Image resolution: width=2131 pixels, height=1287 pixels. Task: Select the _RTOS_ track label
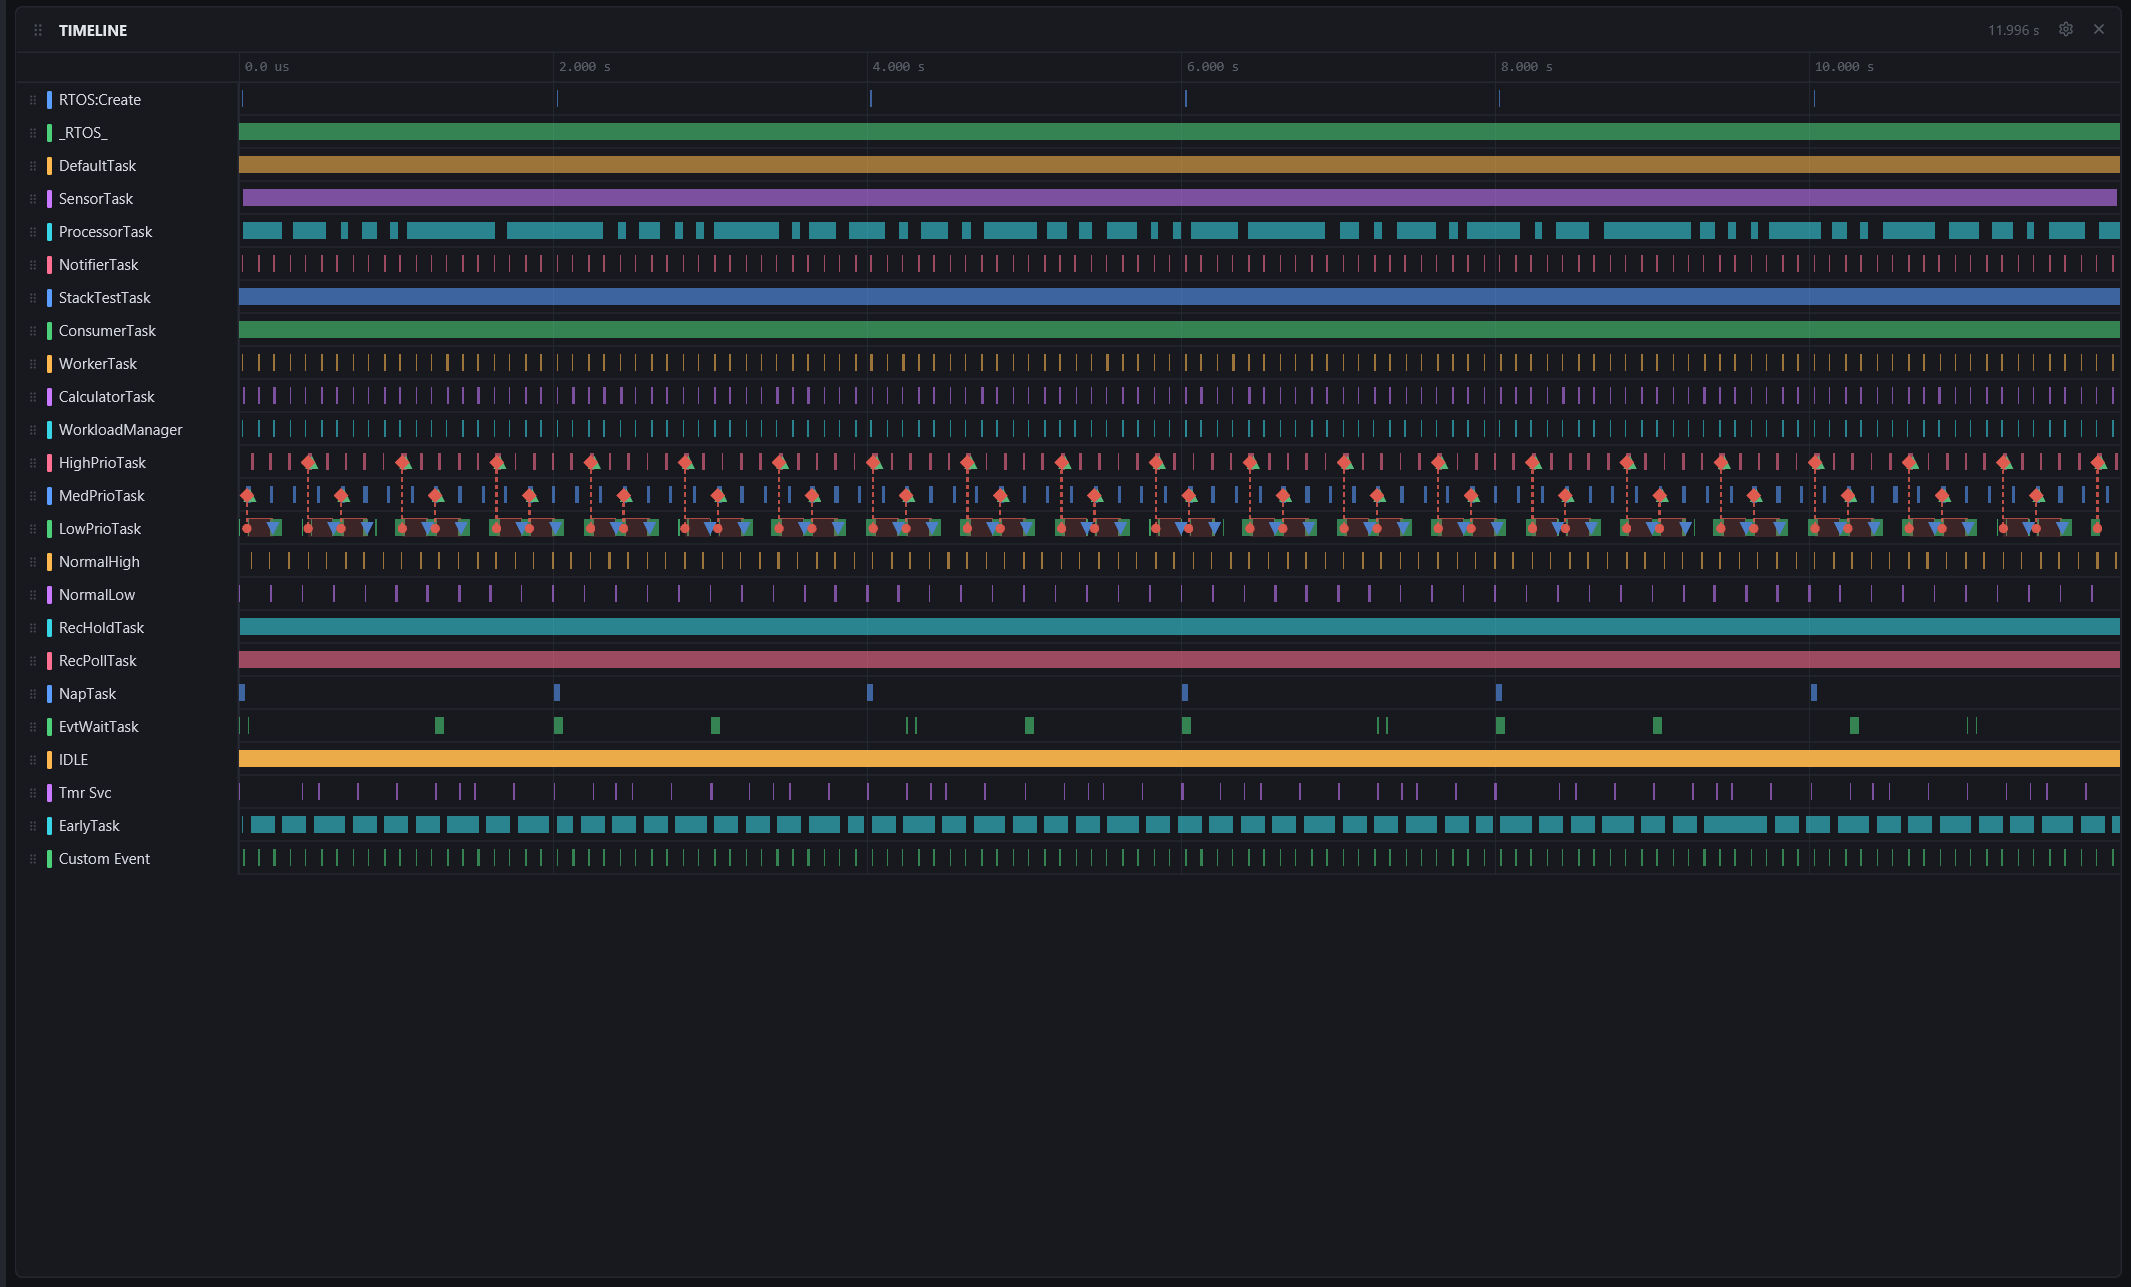pos(83,133)
